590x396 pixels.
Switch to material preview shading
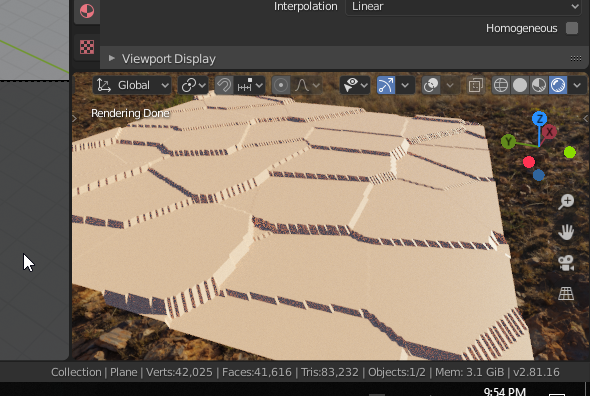539,85
